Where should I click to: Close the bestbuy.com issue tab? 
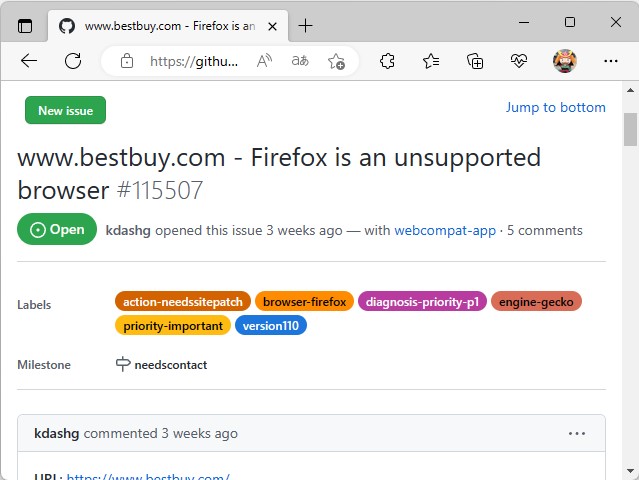point(273,26)
